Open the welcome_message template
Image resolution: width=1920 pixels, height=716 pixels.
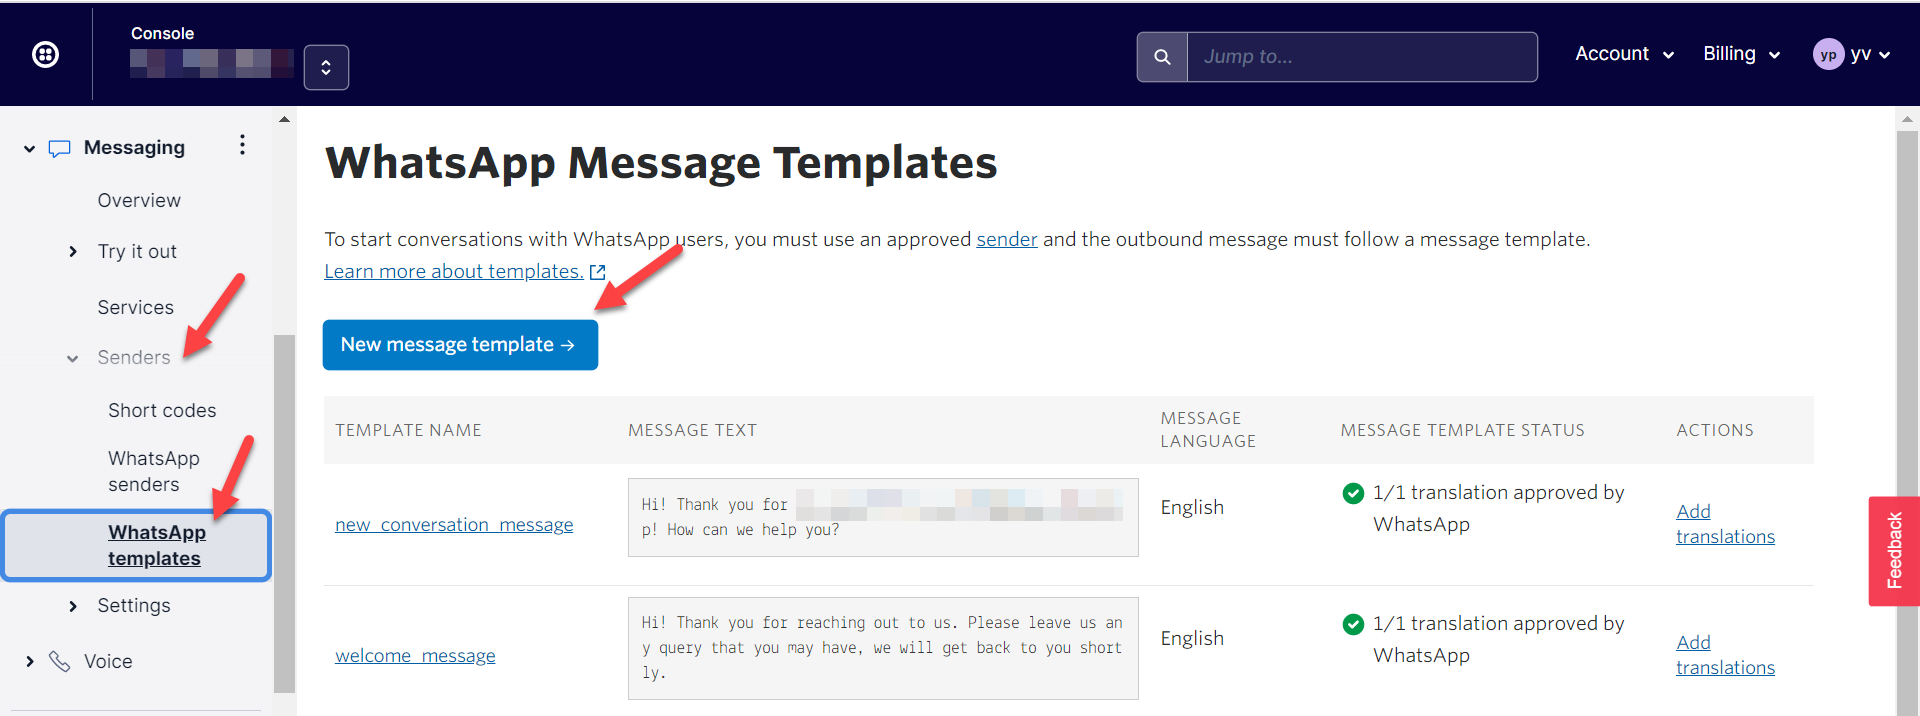click(x=415, y=656)
